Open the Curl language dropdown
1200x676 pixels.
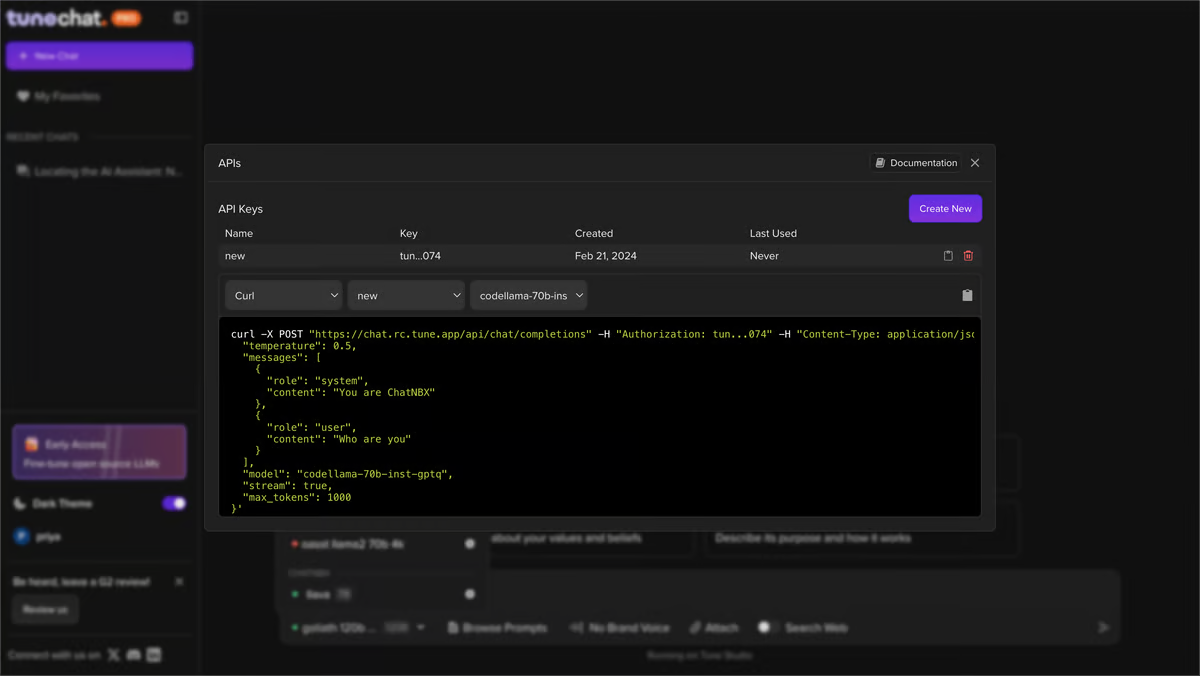point(283,295)
